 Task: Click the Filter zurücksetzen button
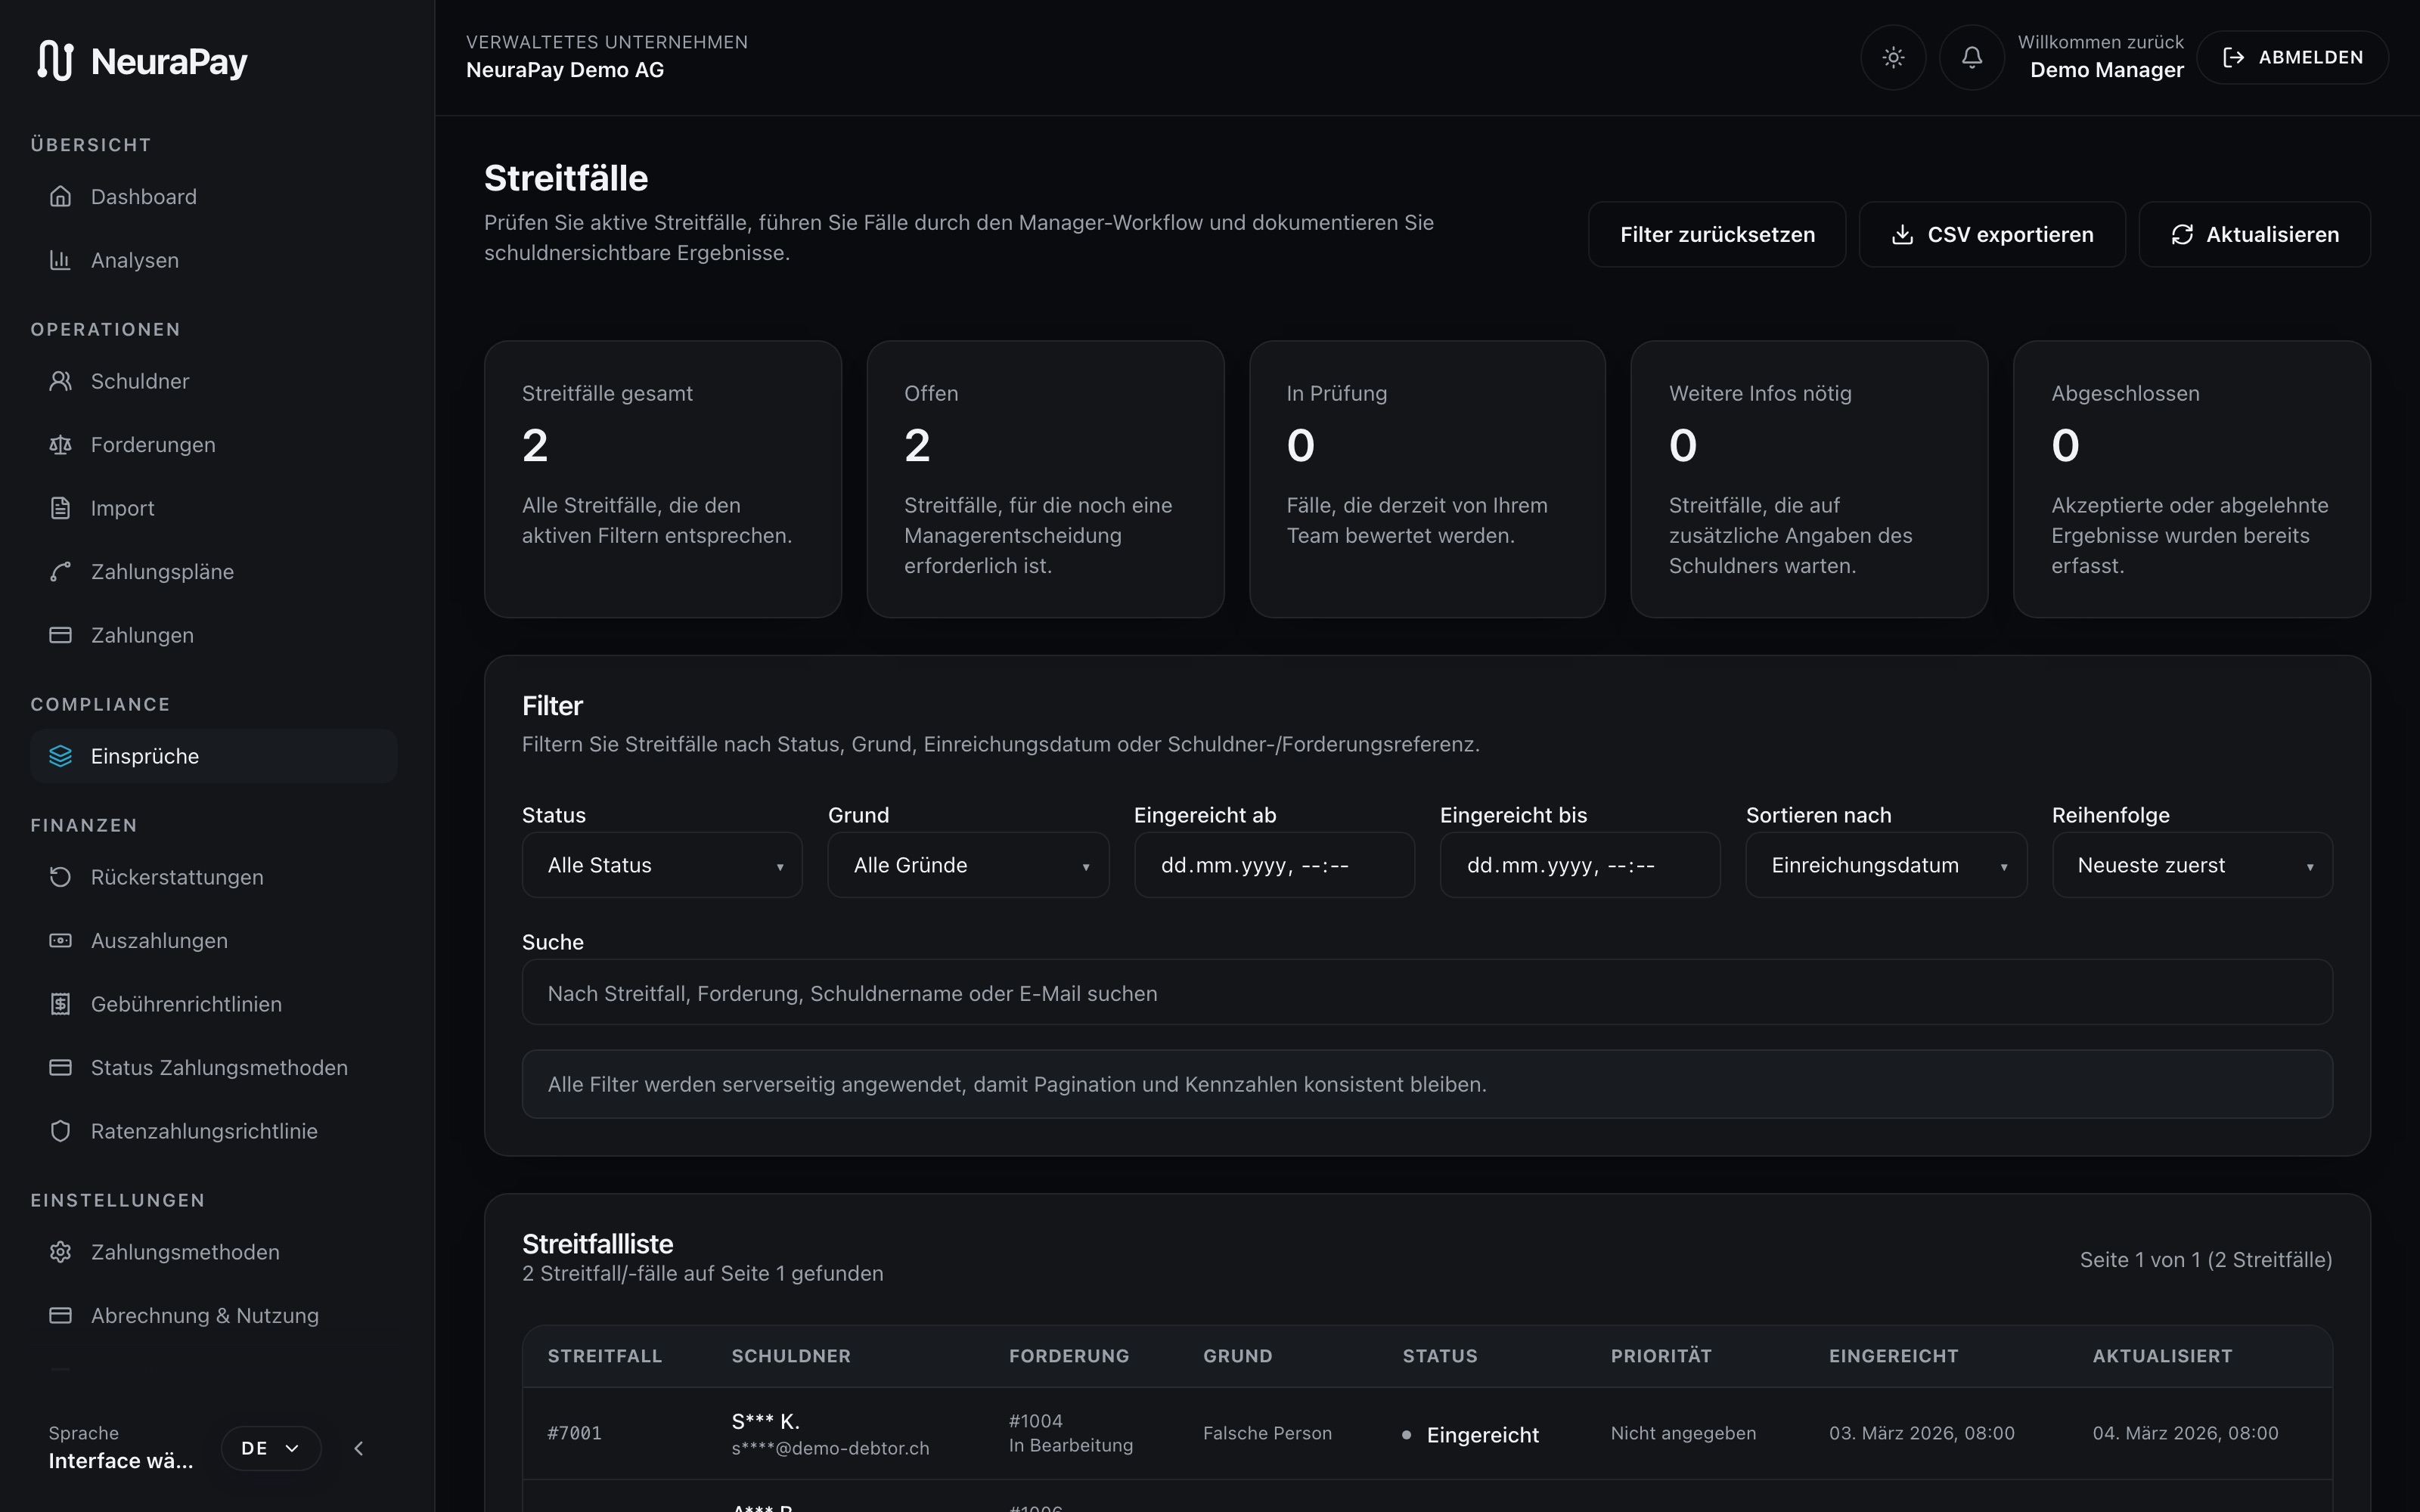pyautogui.click(x=1717, y=235)
